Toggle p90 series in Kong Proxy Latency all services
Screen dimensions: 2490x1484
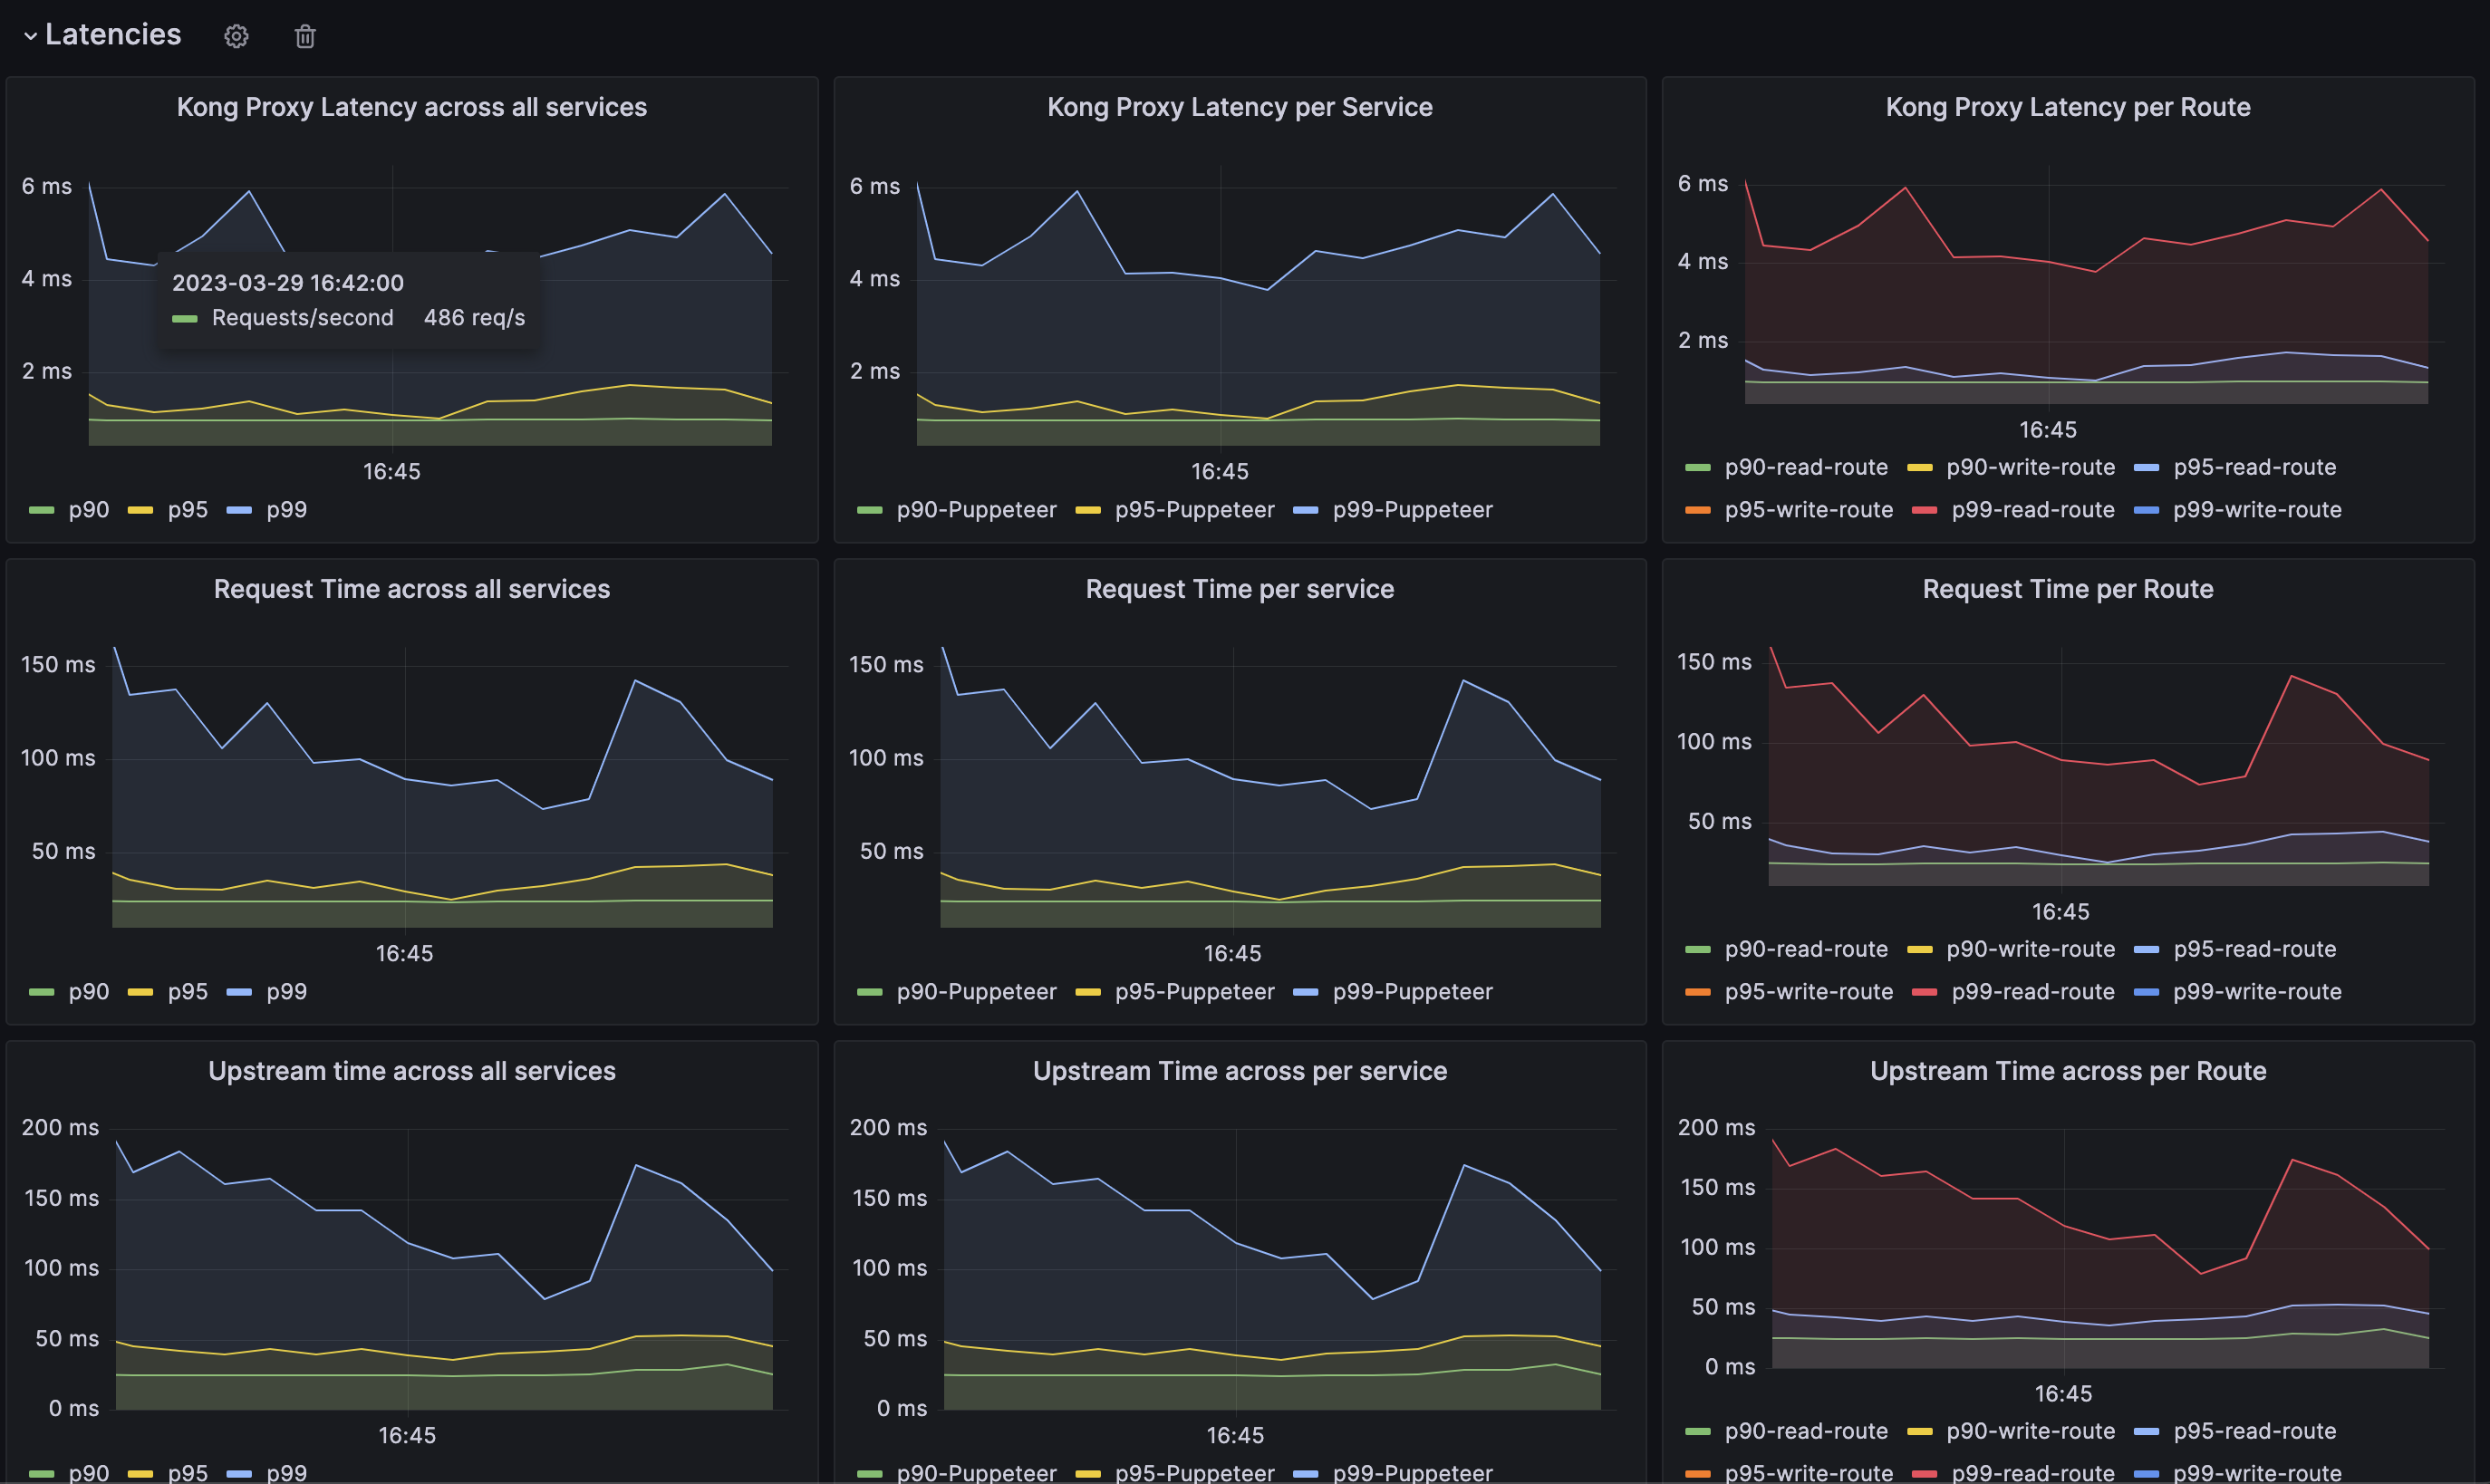click(x=88, y=510)
